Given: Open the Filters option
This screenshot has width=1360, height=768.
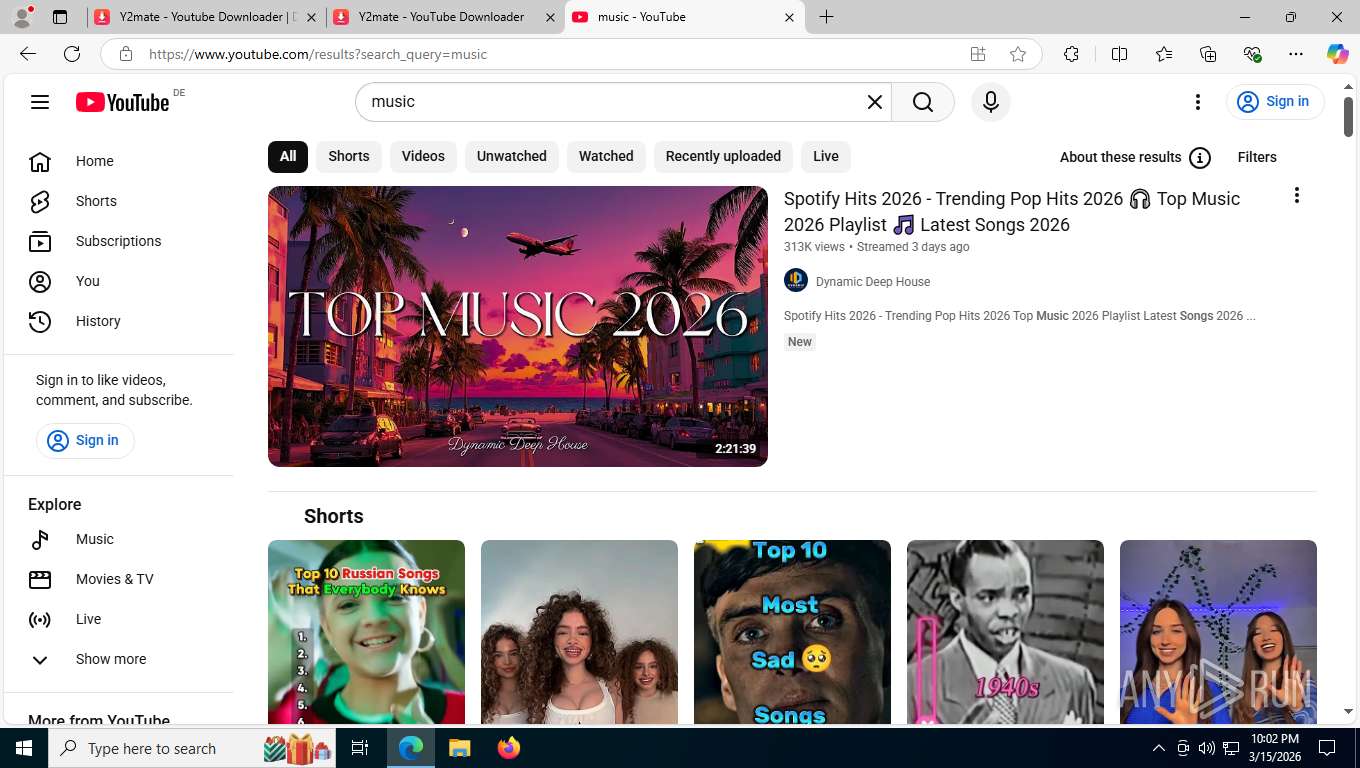Looking at the screenshot, I should pyautogui.click(x=1257, y=157).
